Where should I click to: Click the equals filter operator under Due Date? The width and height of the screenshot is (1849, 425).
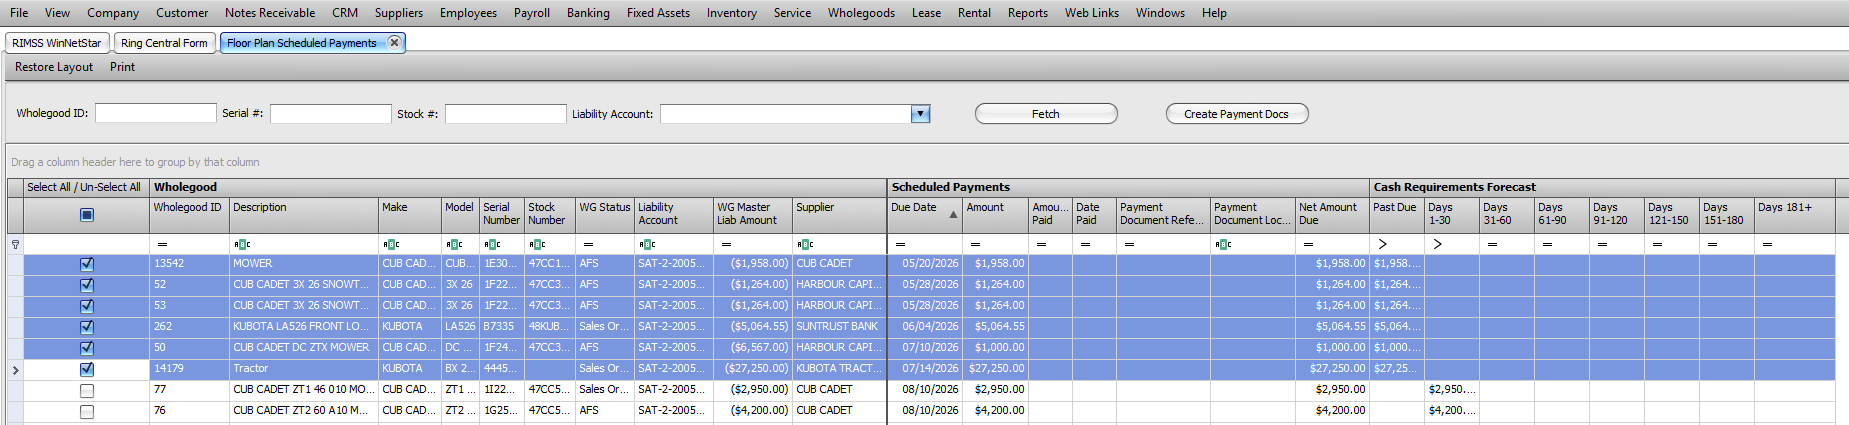tap(900, 244)
